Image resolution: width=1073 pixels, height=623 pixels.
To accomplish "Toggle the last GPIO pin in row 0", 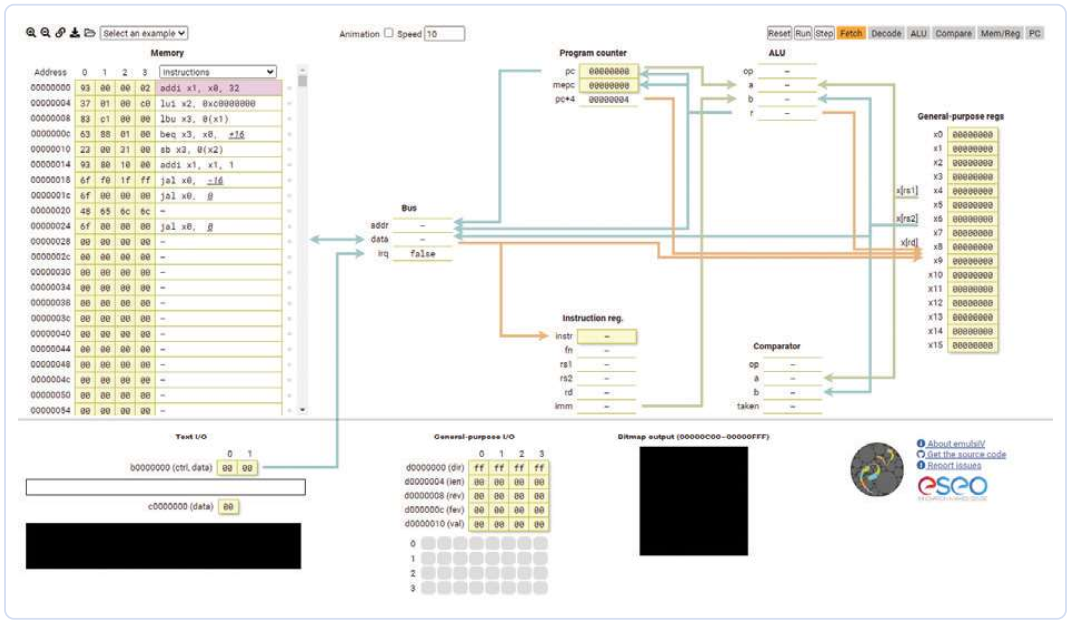I will (540, 544).
